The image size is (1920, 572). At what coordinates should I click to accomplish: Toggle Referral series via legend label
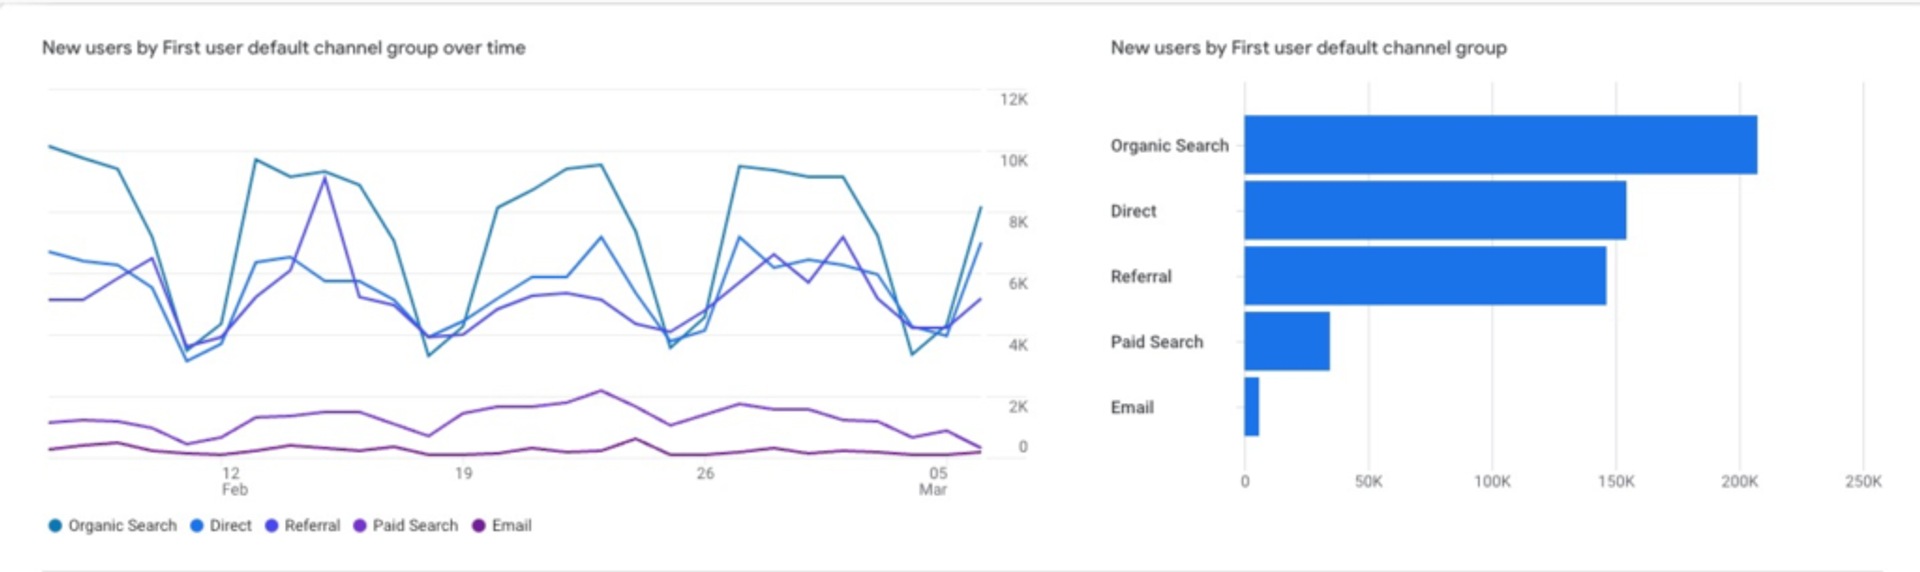pos(312,526)
